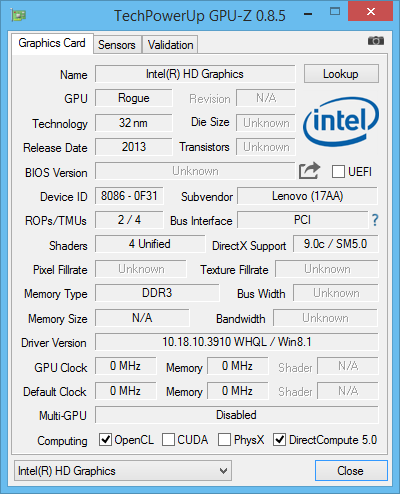Click the Technology field 32 nm

click(134, 123)
